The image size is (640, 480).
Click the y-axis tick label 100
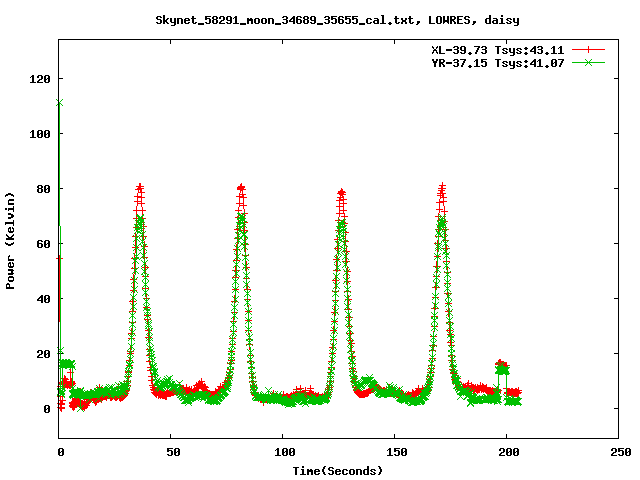40,134
